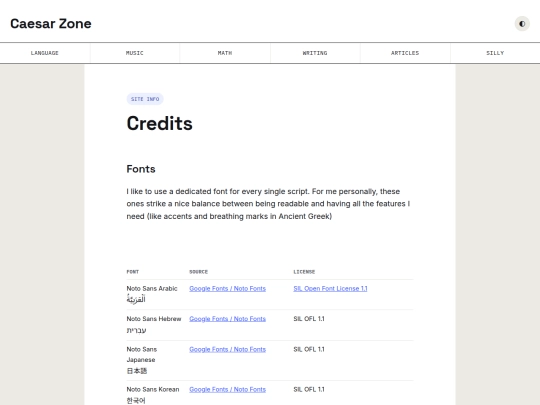This screenshot has height=405, width=540.
Task: Click the Noto Sans Korean font name
Action: pos(153,390)
